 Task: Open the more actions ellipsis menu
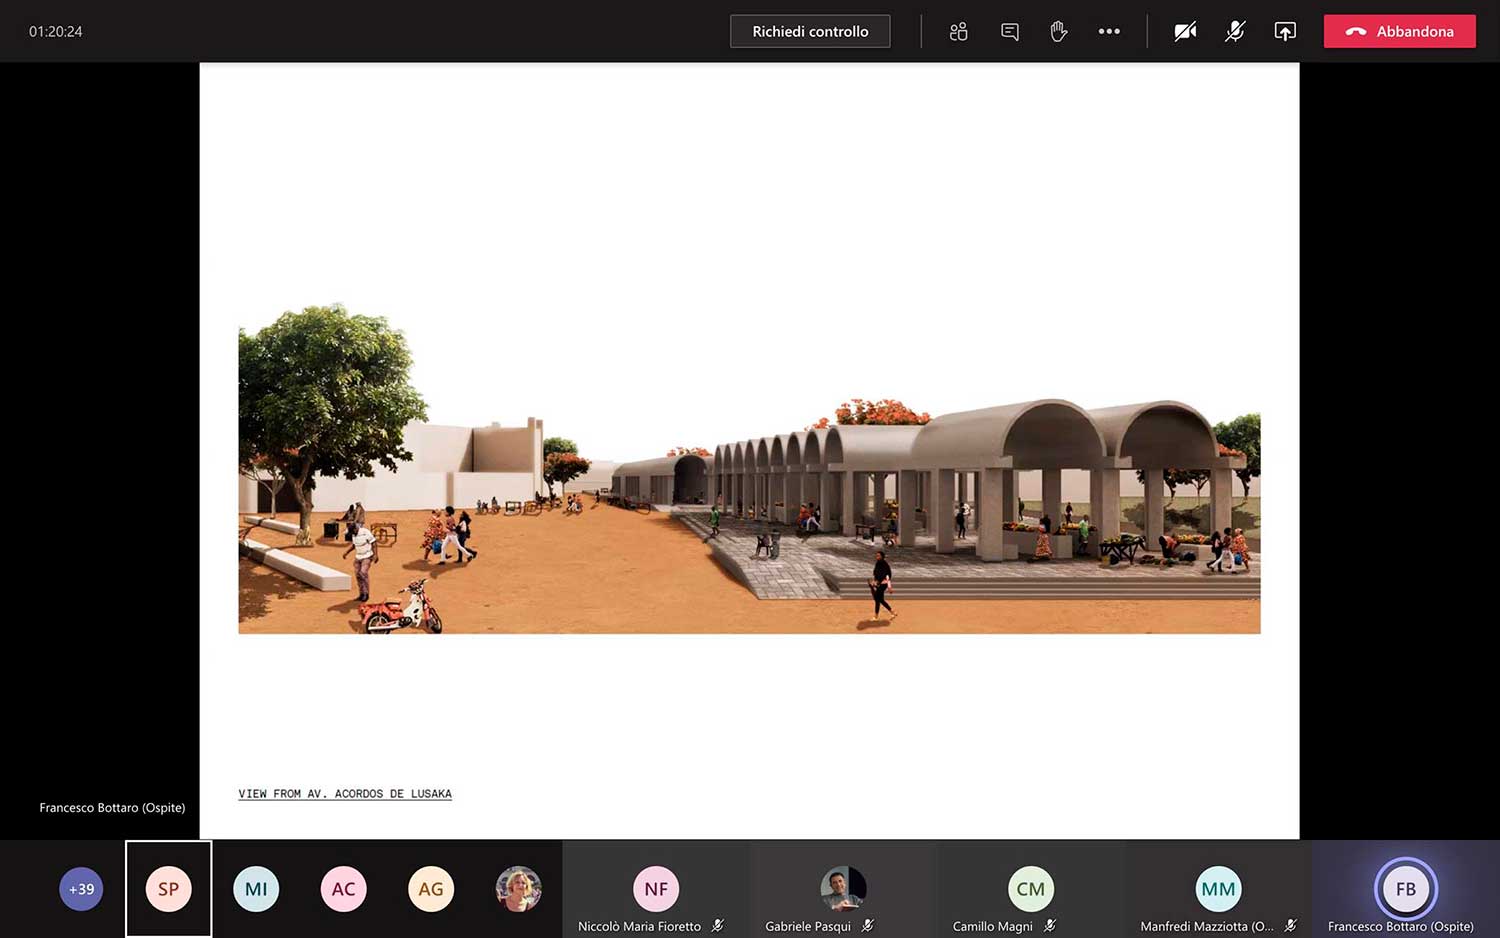click(x=1108, y=31)
